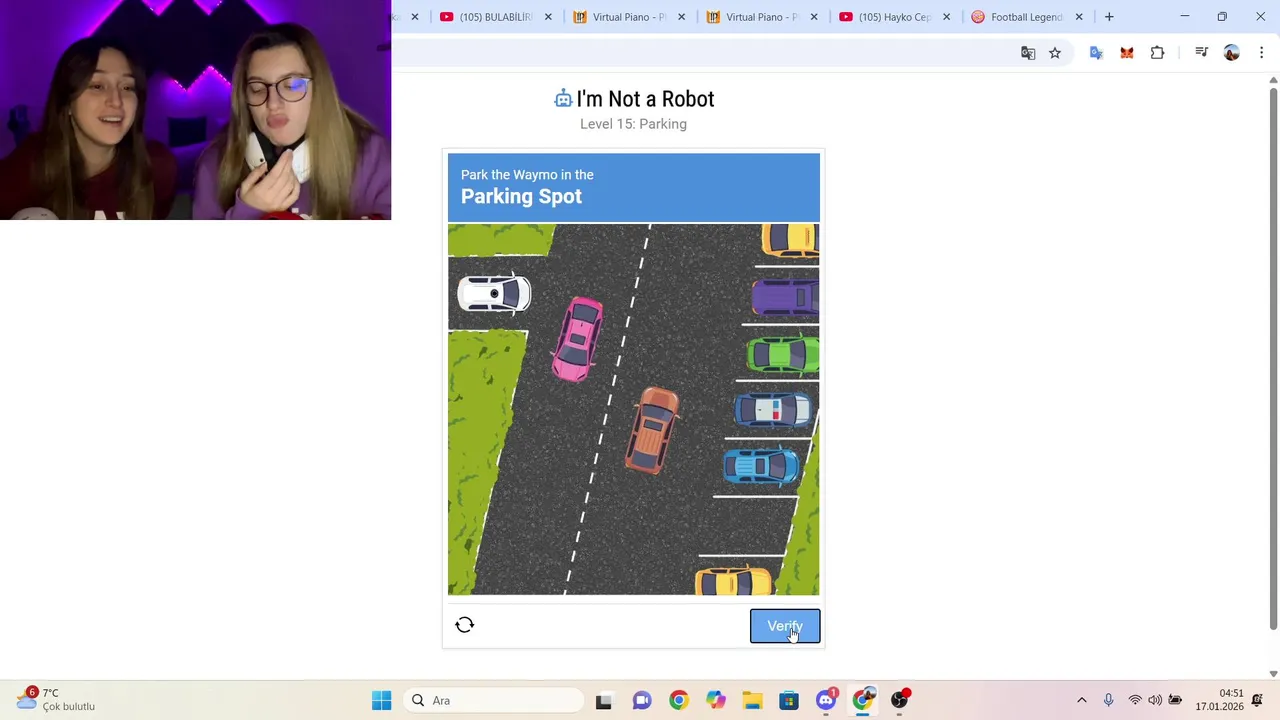Click the white car parked at left
The height and width of the screenshot is (720, 1280).
pyautogui.click(x=494, y=293)
